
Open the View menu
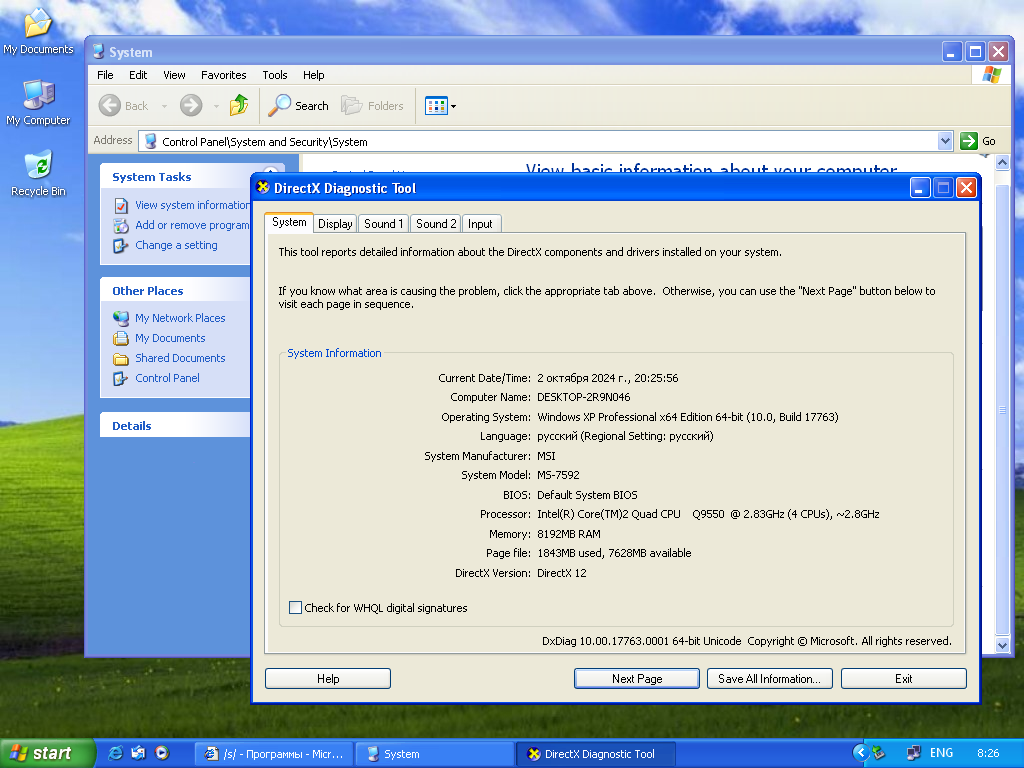[174, 75]
